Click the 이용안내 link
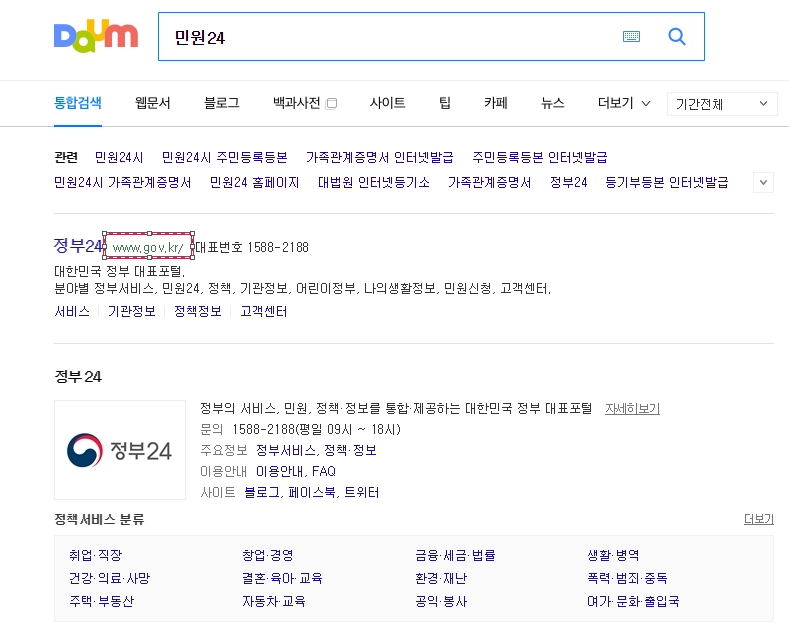Image resolution: width=789 pixels, height=634 pixels. click(279, 471)
